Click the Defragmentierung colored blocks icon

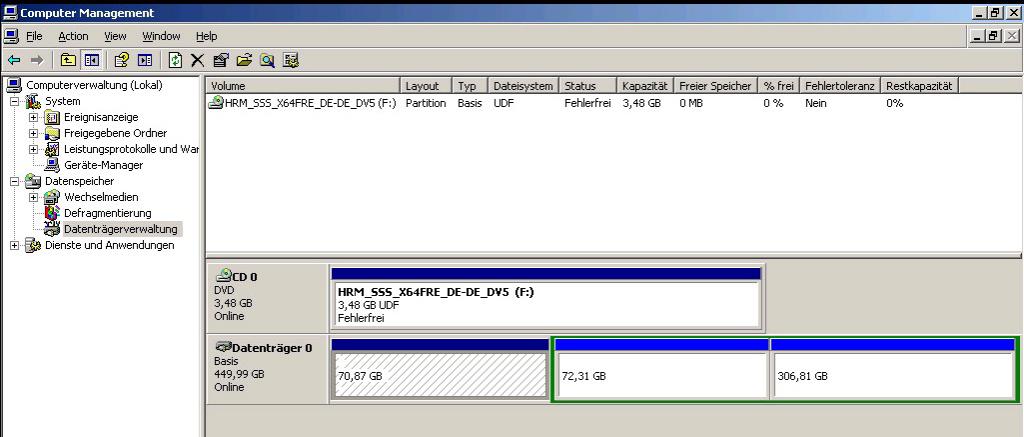(52, 214)
